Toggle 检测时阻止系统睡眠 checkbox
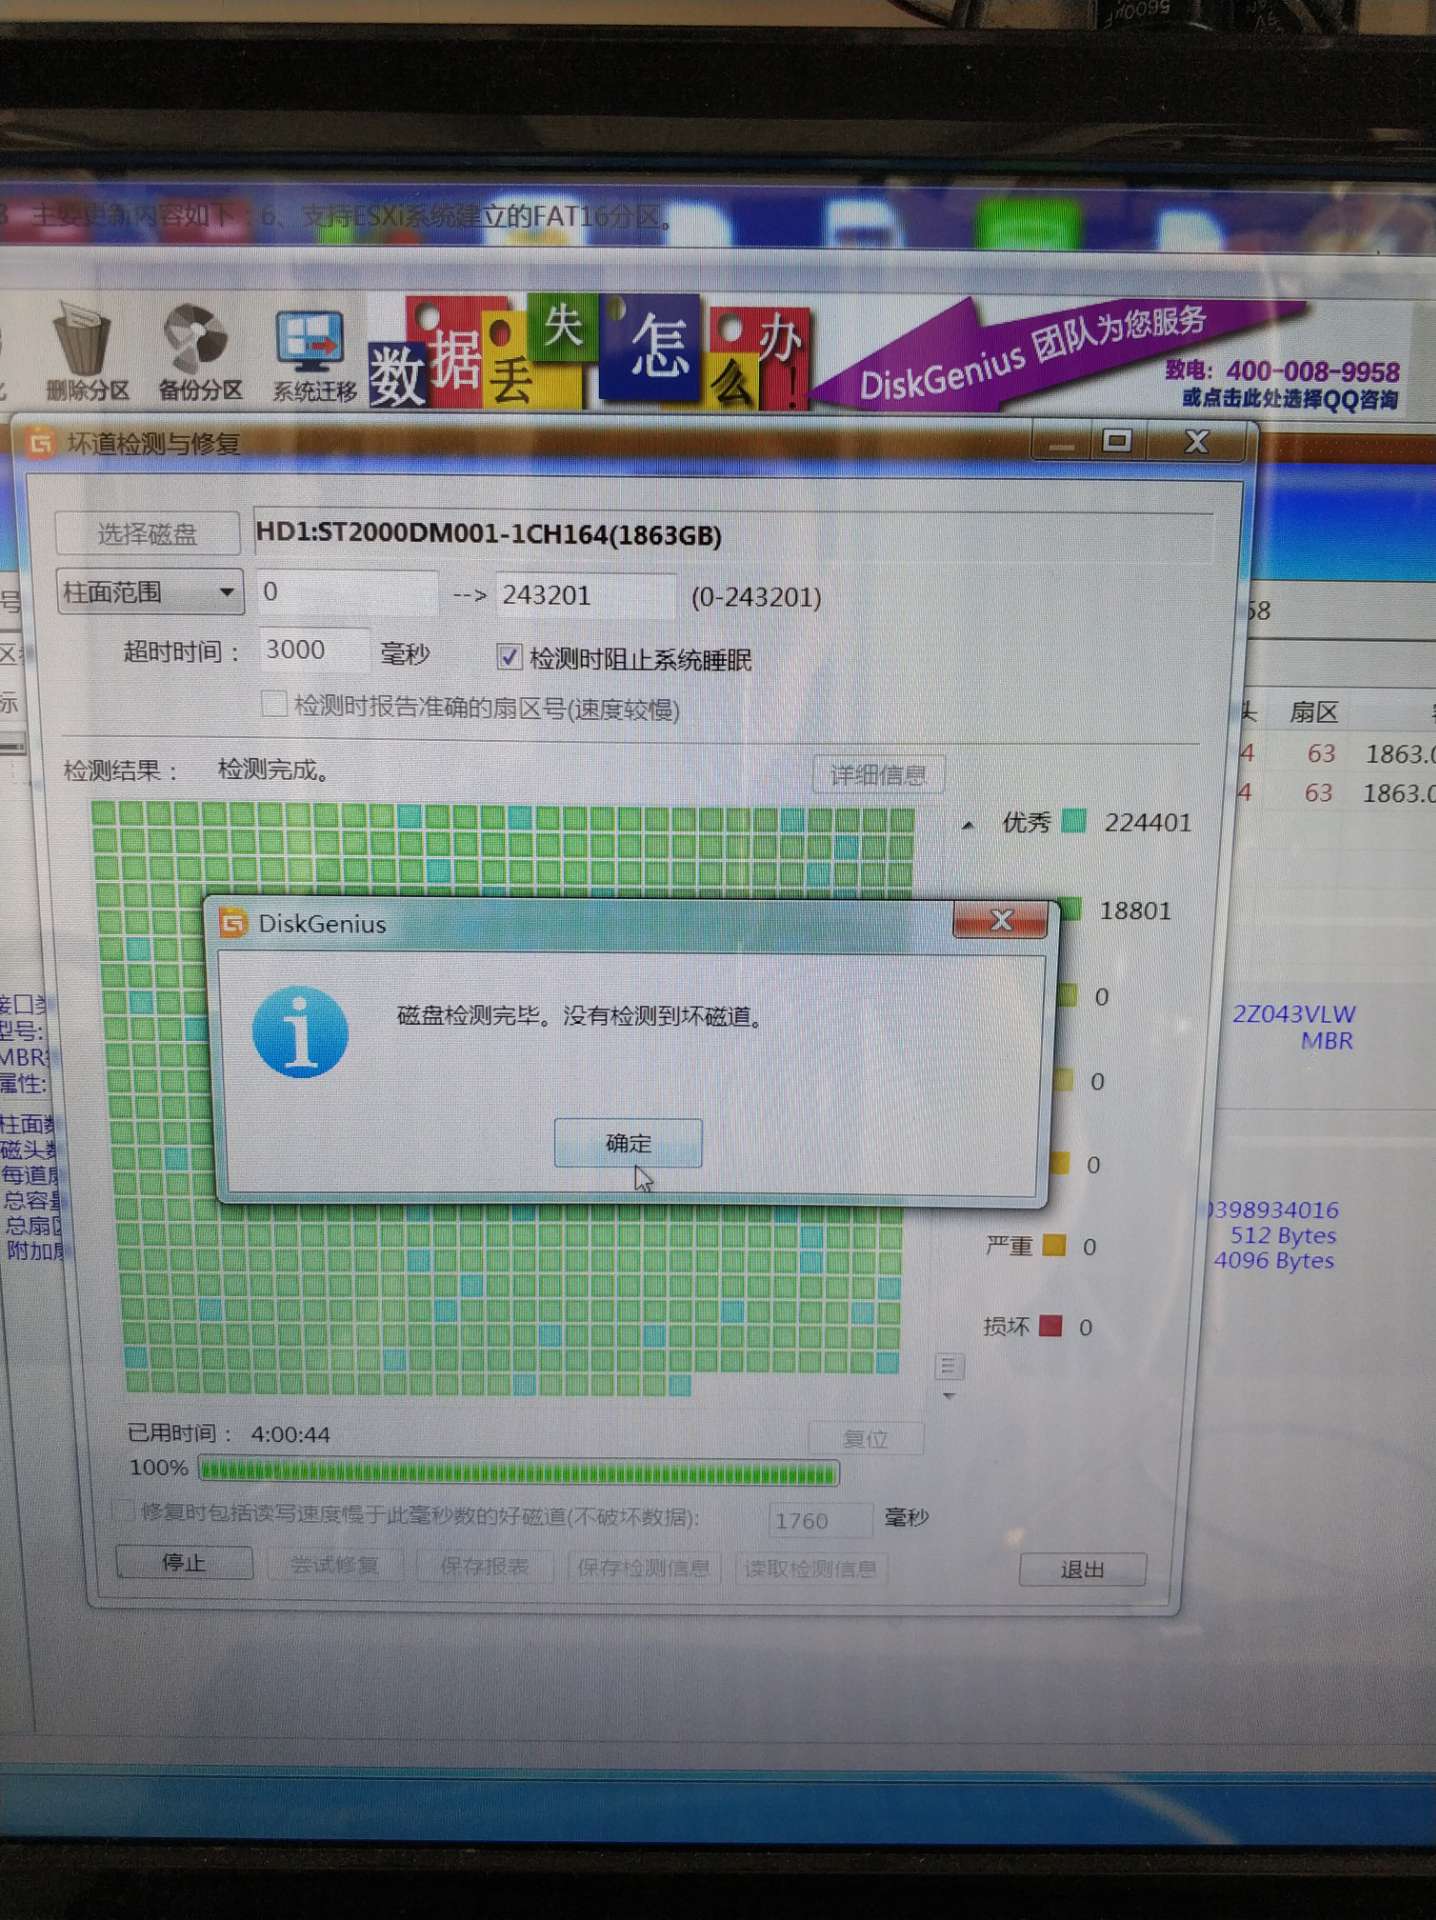 point(509,657)
